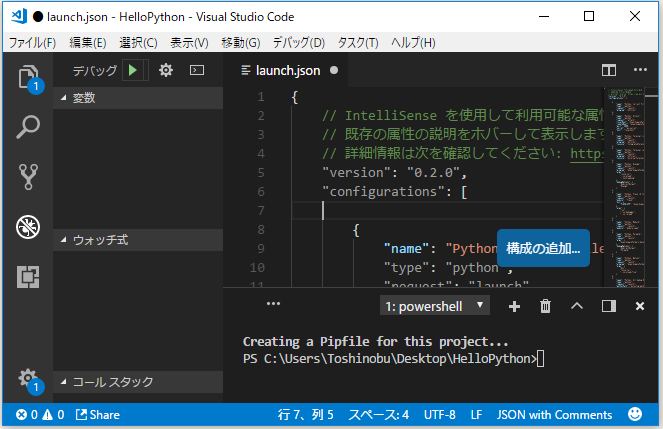Change indentation via スペース: 4
Viewport: 663px width, 429px height.
(378, 415)
